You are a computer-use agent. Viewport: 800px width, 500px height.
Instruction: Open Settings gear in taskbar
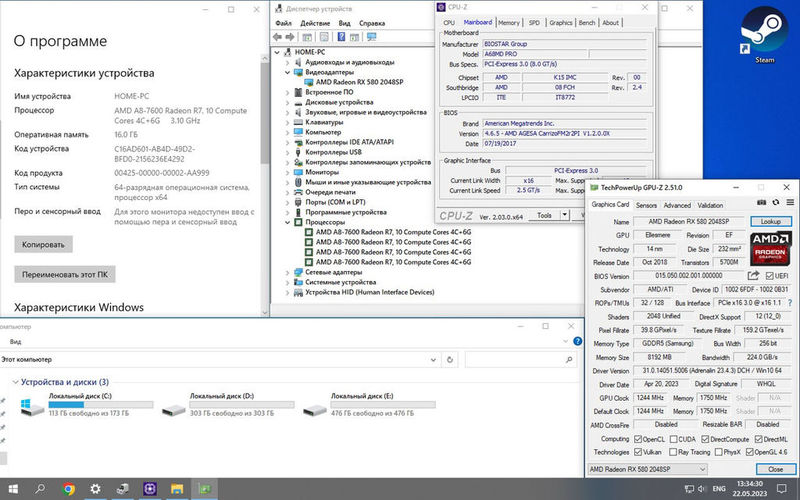coord(95,489)
